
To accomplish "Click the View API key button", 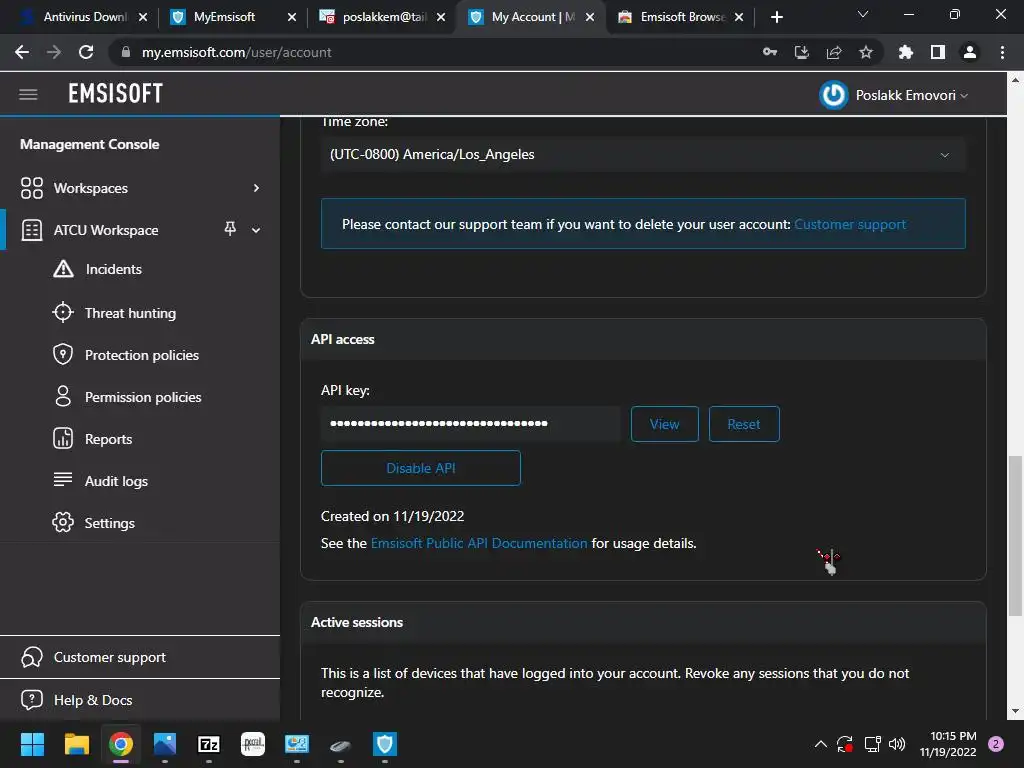I will [664, 424].
